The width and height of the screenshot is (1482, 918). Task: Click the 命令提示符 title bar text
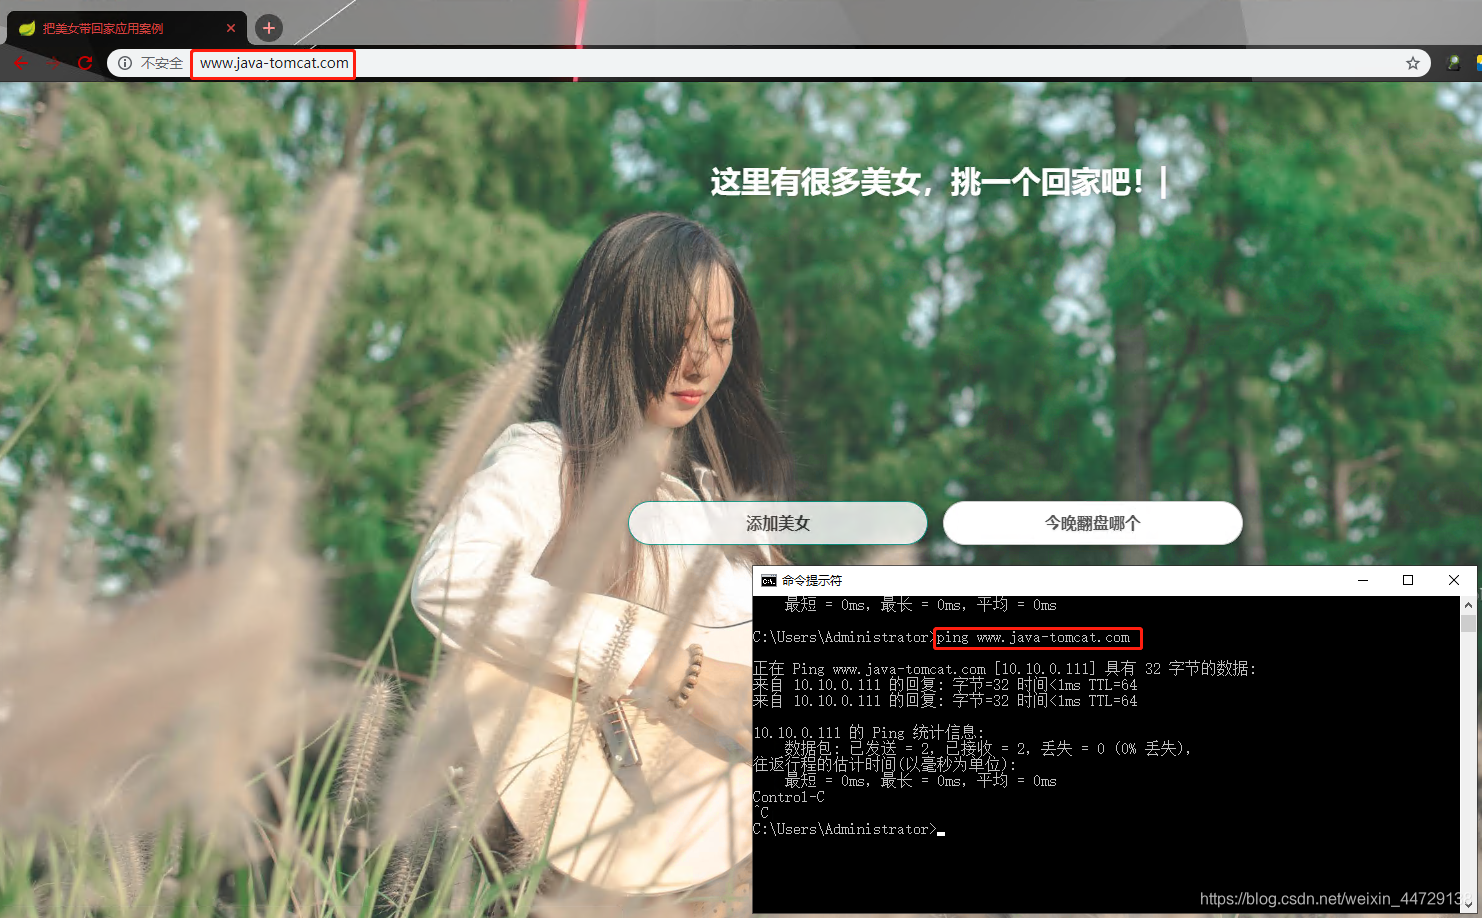pyautogui.click(x=812, y=580)
